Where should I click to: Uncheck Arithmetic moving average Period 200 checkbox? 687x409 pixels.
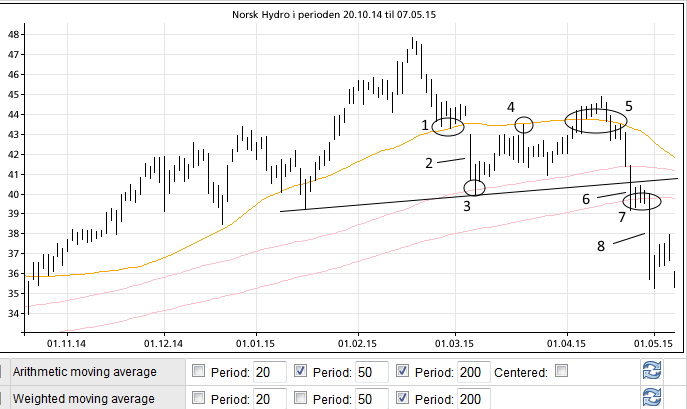(404, 371)
